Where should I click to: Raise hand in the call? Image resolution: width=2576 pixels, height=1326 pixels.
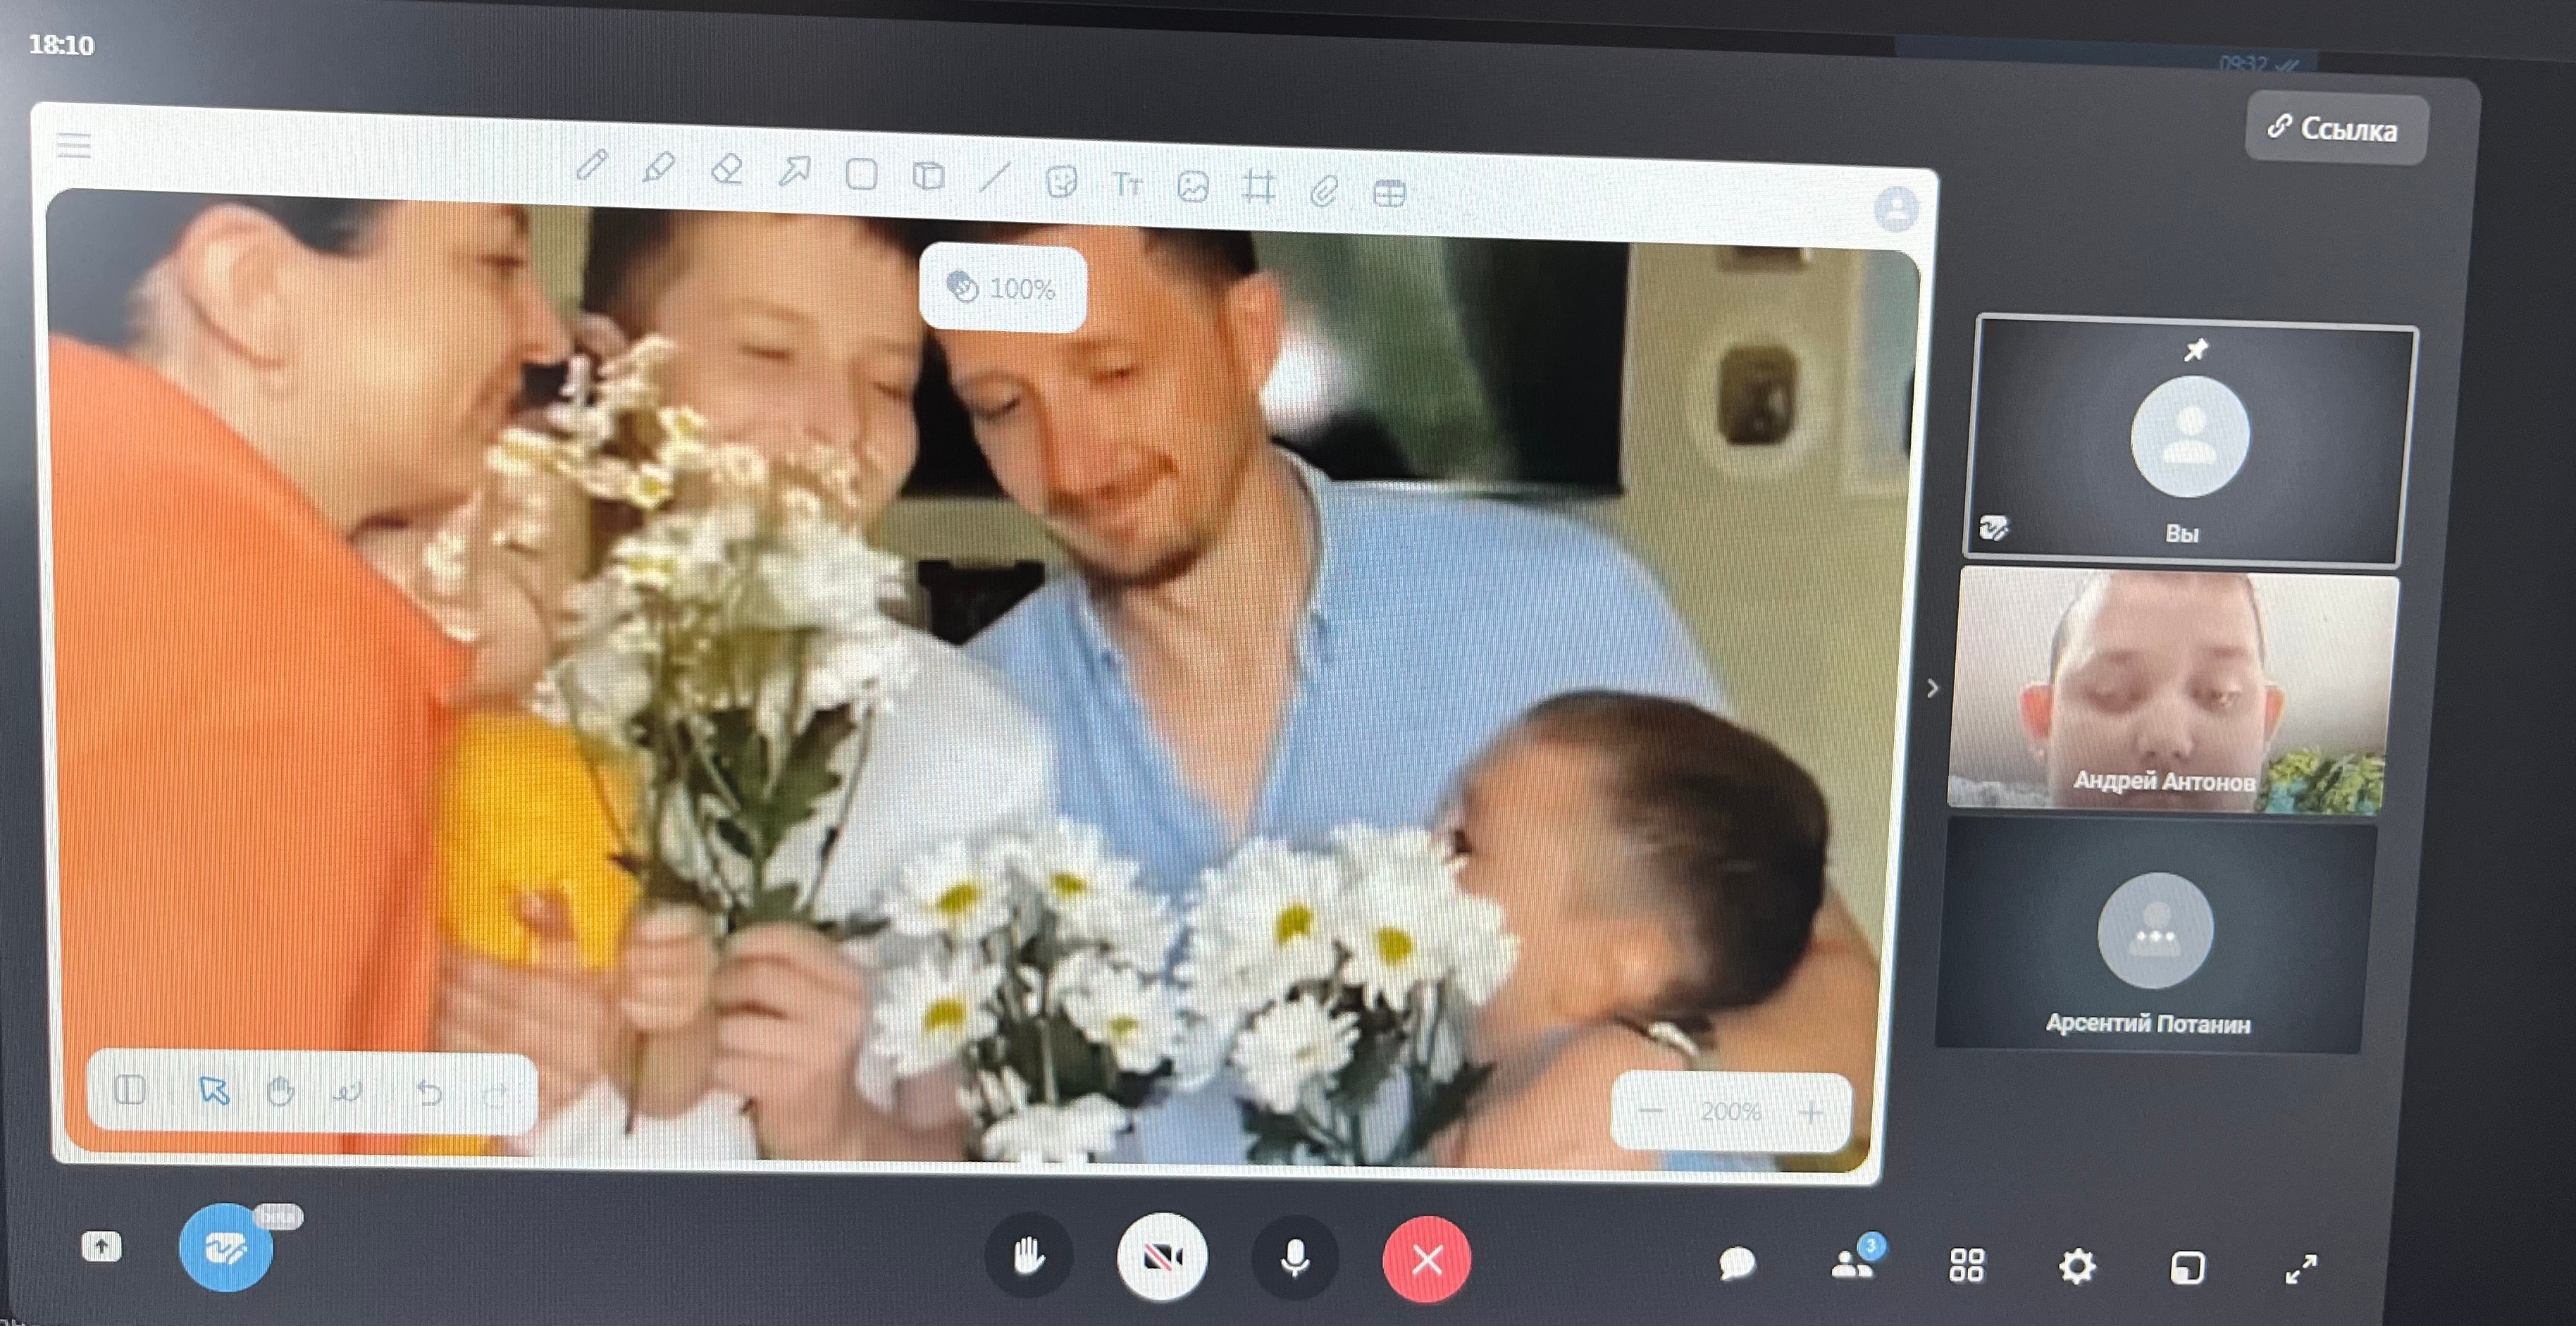tap(1029, 1255)
